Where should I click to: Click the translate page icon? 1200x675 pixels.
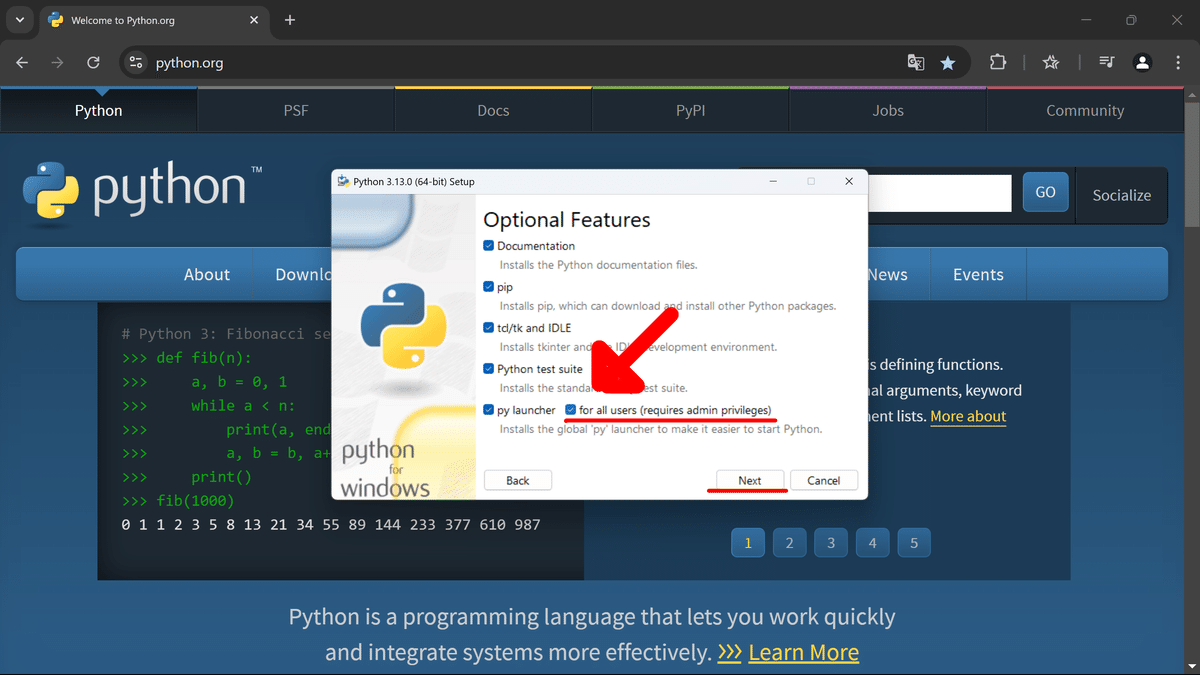[x=916, y=62]
